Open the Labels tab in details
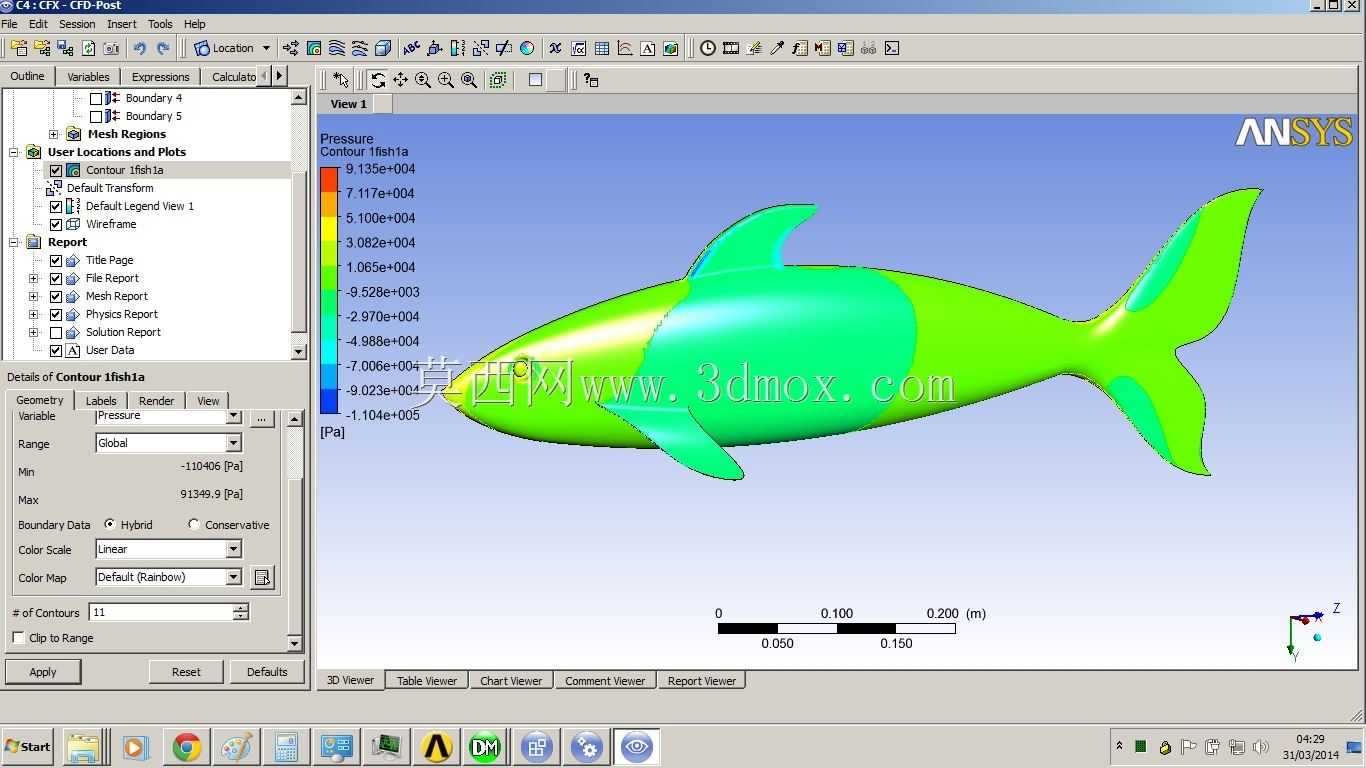 point(101,401)
